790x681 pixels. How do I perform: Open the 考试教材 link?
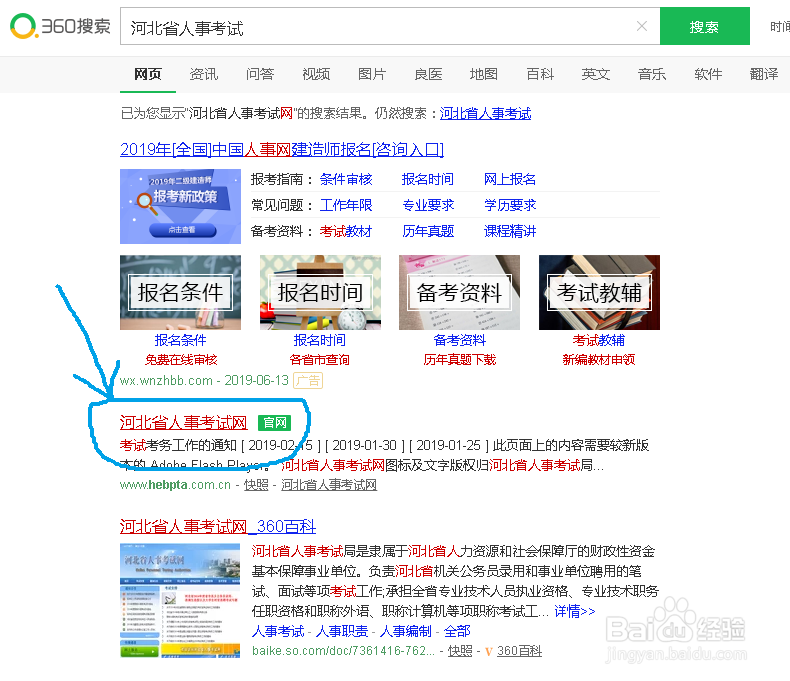click(x=346, y=231)
